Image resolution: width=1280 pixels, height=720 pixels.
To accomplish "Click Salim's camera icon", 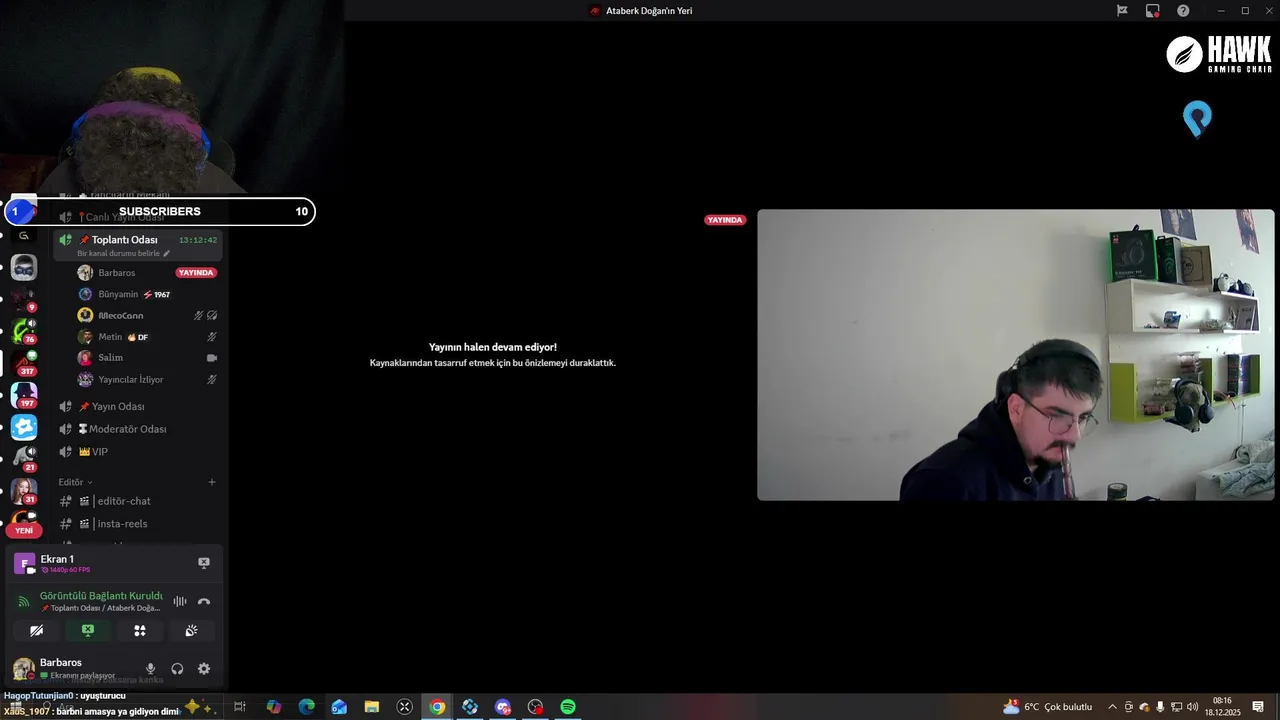I will coord(212,358).
